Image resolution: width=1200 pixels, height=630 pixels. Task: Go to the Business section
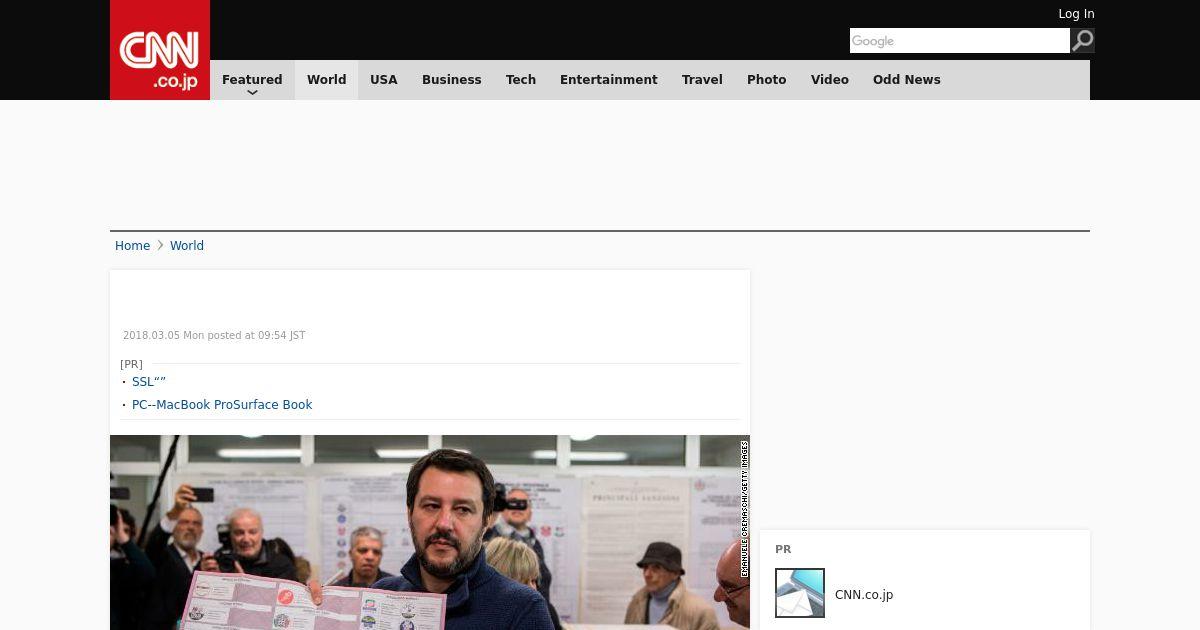click(452, 80)
